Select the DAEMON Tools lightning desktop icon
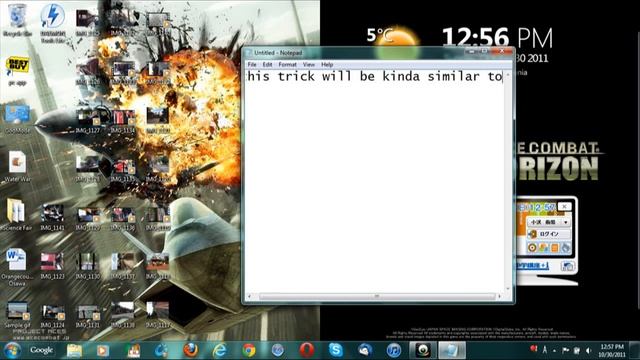This screenshot has width=640, height=360. click(53, 22)
